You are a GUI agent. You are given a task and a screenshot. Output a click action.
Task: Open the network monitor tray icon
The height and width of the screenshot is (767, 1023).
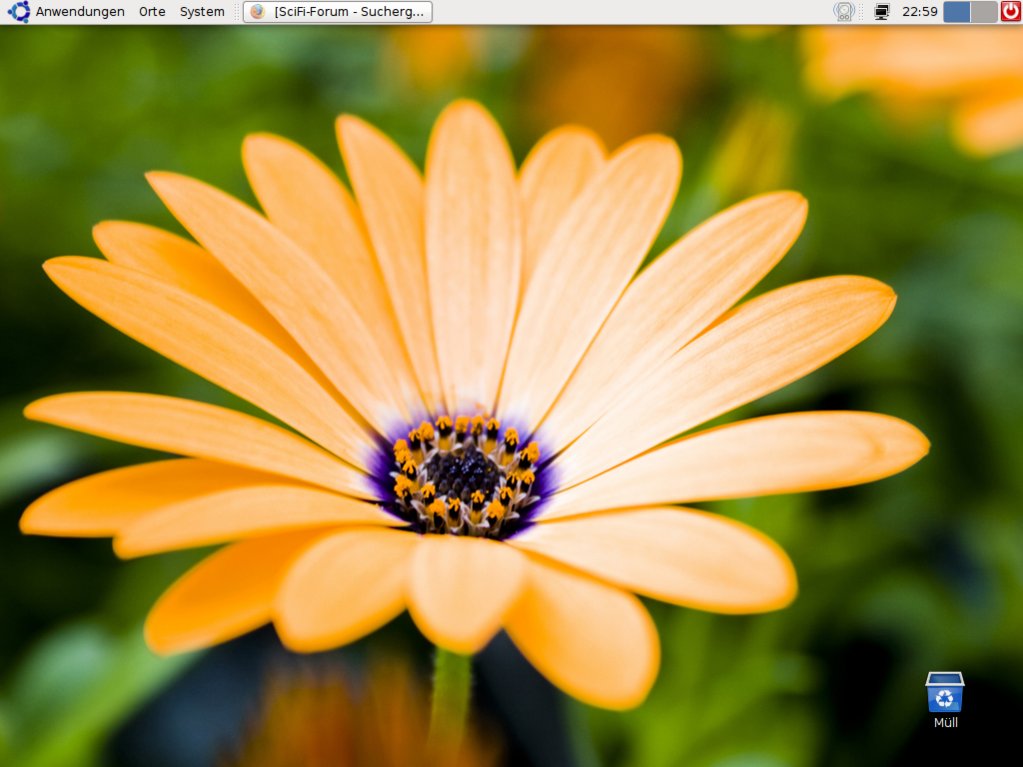click(x=881, y=12)
